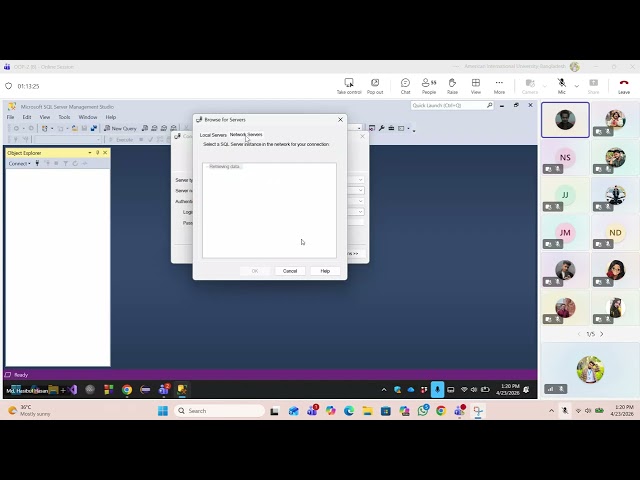Screen dimensions: 640x480
Task: Pop out the shared screen
Action: [x=375, y=86]
